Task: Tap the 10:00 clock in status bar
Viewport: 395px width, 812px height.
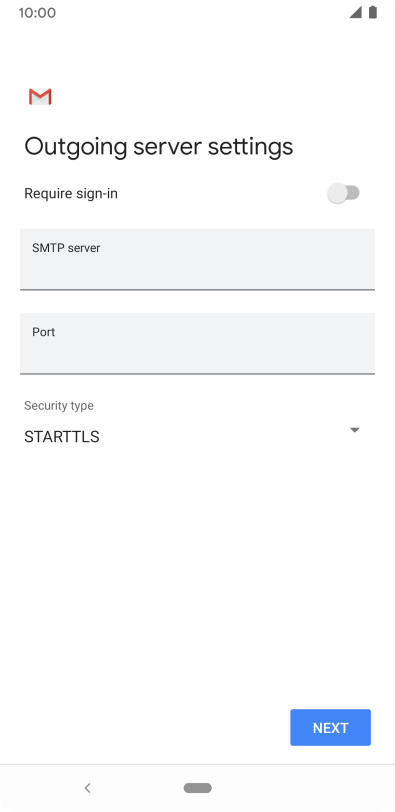Action: pos(37,13)
